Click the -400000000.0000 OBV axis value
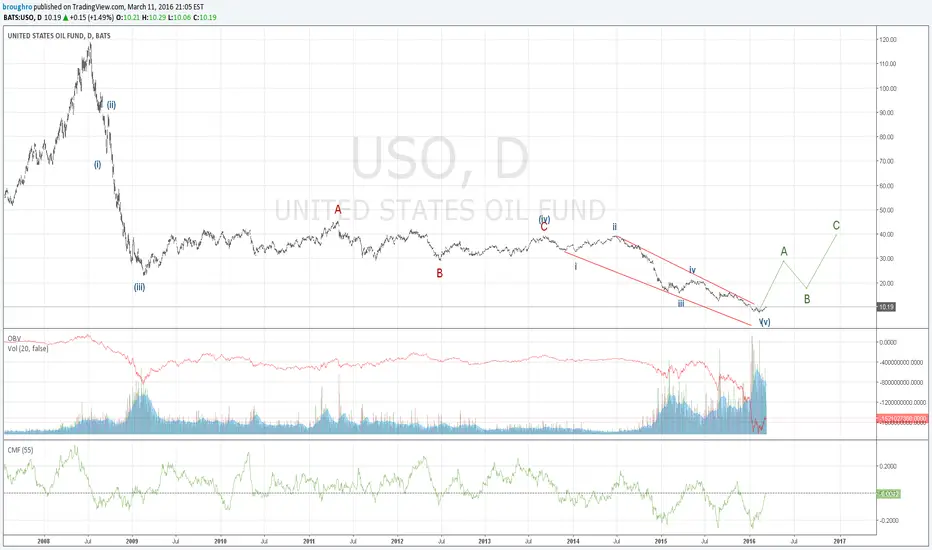This screenshot has height=550, width=932. (902, 363)
